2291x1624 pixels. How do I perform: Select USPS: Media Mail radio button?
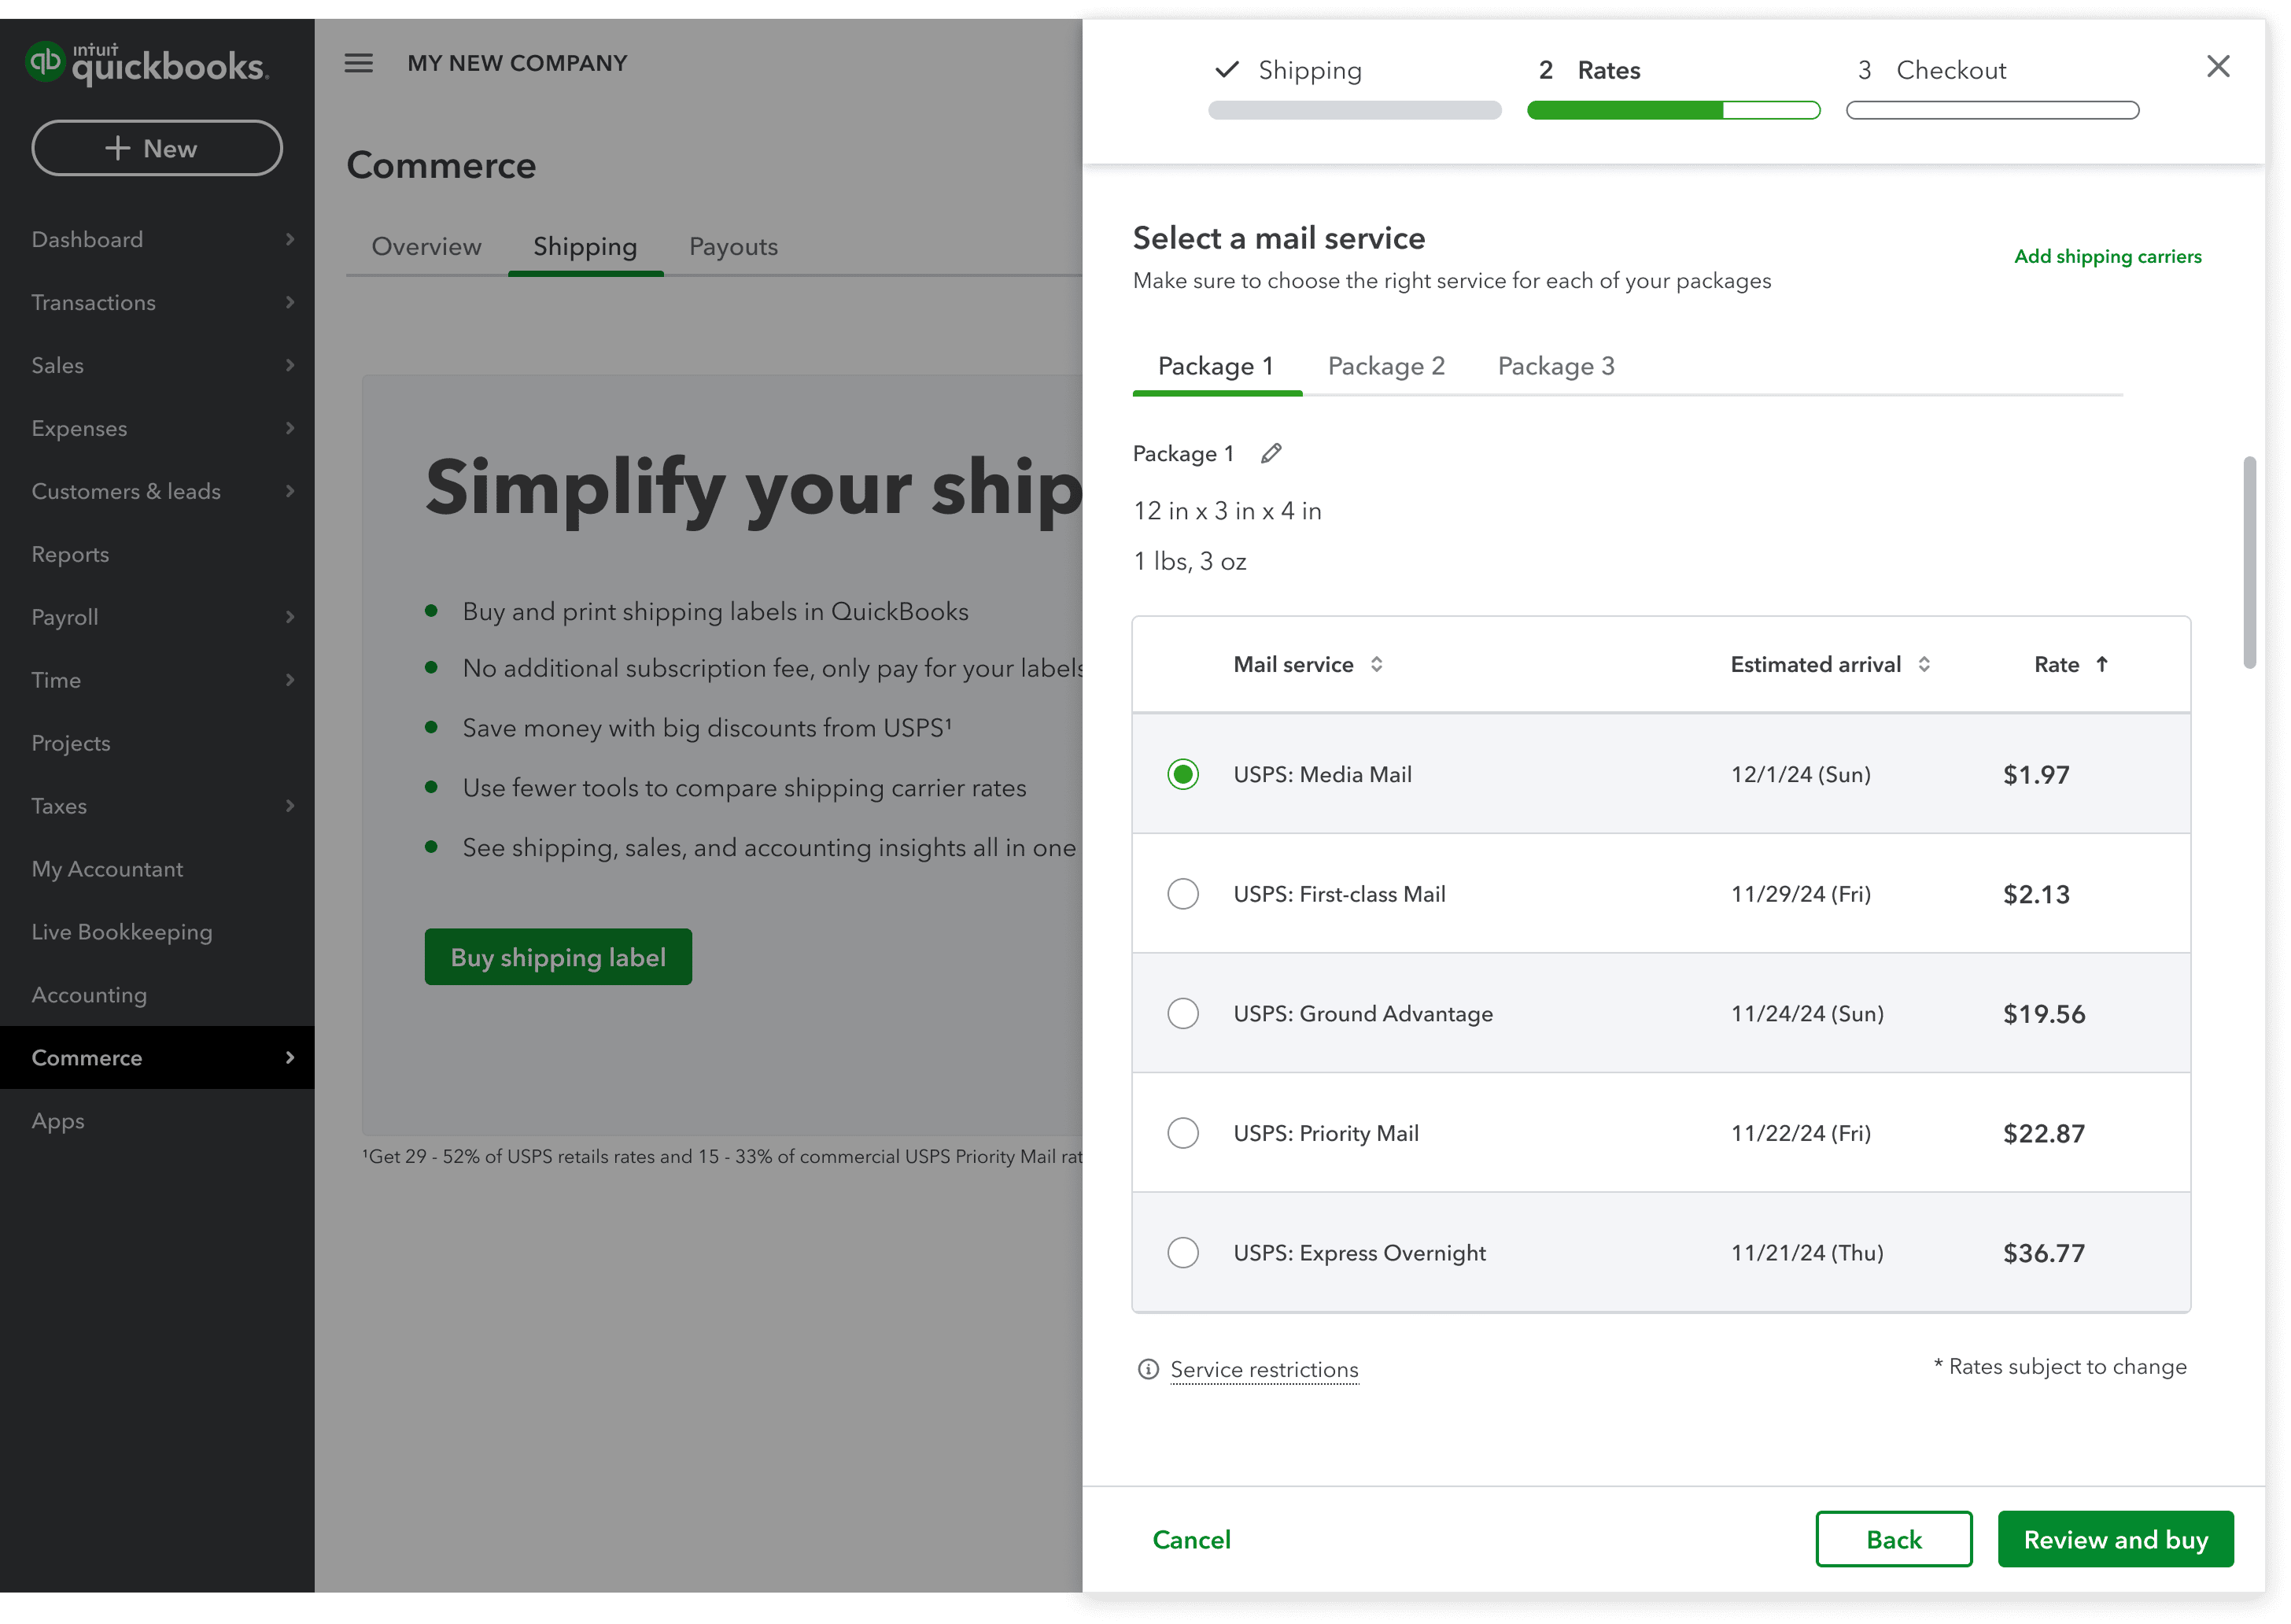(x=1183, y=774)
